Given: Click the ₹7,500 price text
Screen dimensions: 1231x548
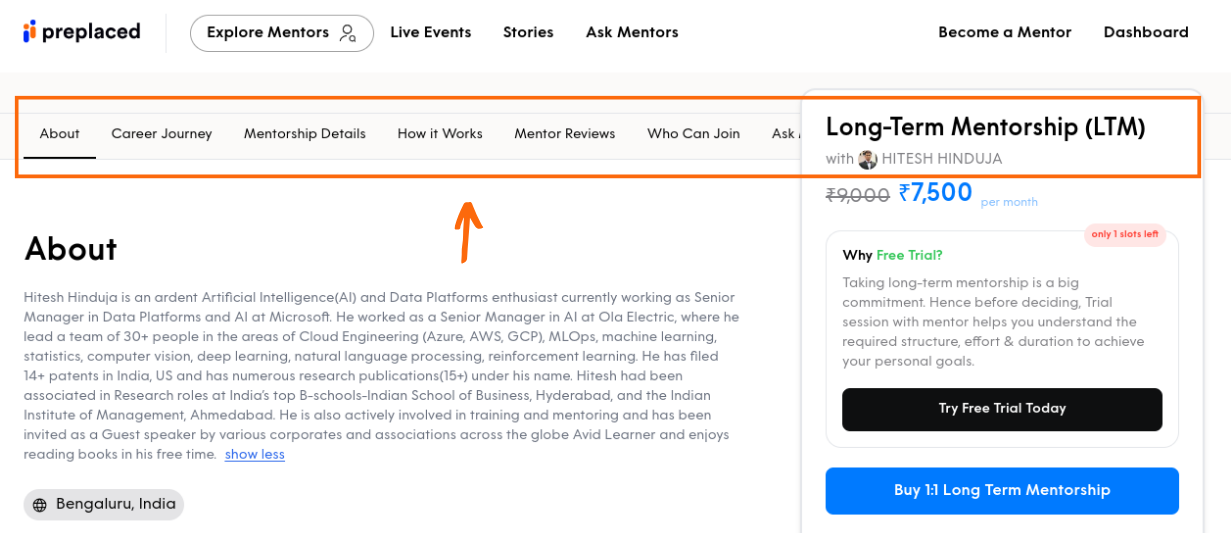Looking at the screenshot, I should tap(935, 193).
